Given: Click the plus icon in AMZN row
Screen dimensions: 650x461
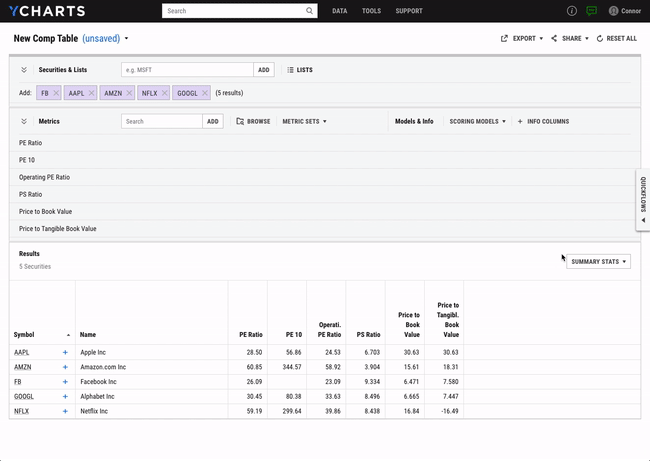Looking at the screenshot, I should click(65, 367).
